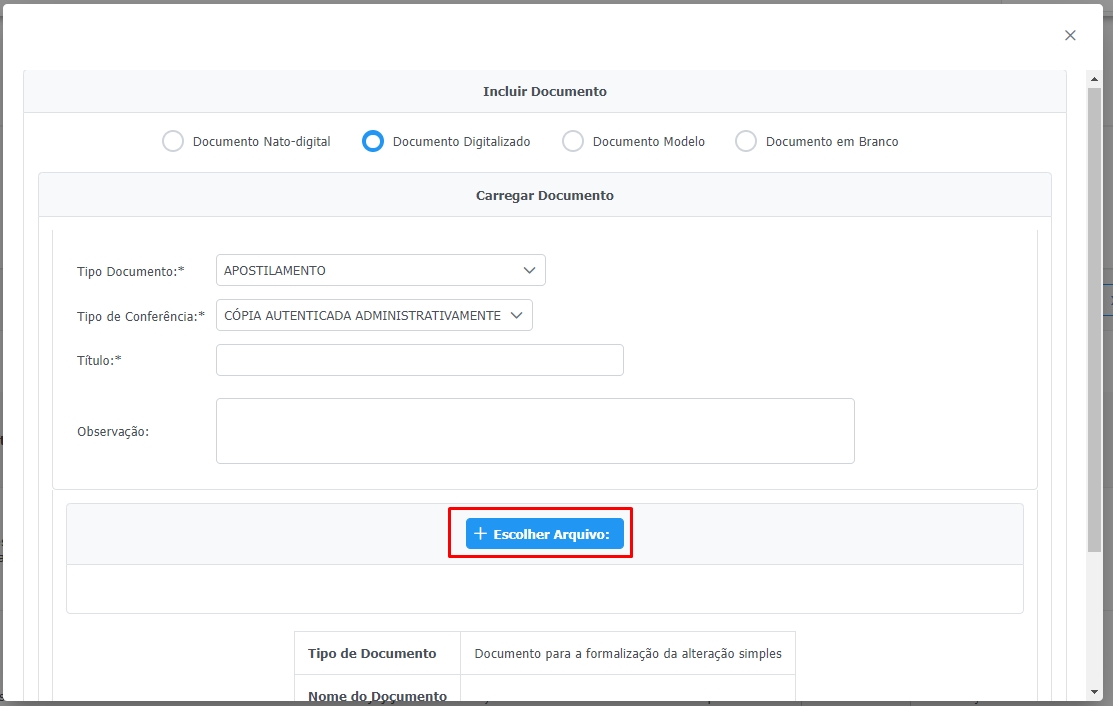Image resolution: width=1113 pixels, height=706 pixels.
Task: Click inside the Observação text area
Action: point(535,431)
